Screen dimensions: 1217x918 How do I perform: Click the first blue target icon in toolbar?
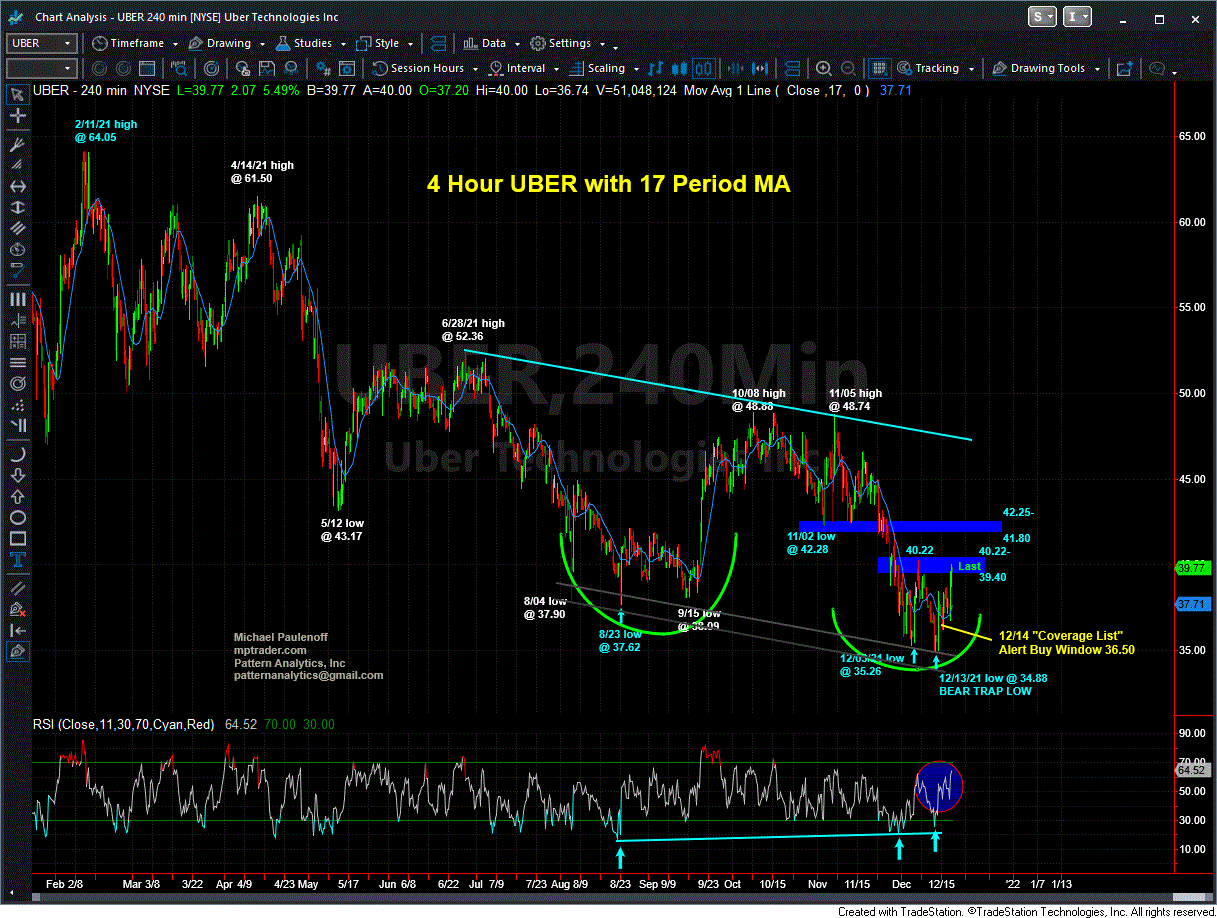coord(99,69)
